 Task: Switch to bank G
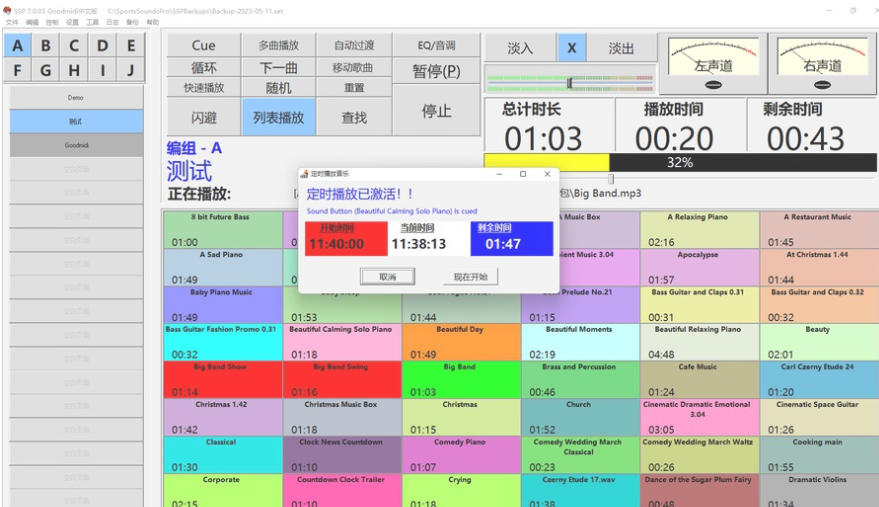46,70
